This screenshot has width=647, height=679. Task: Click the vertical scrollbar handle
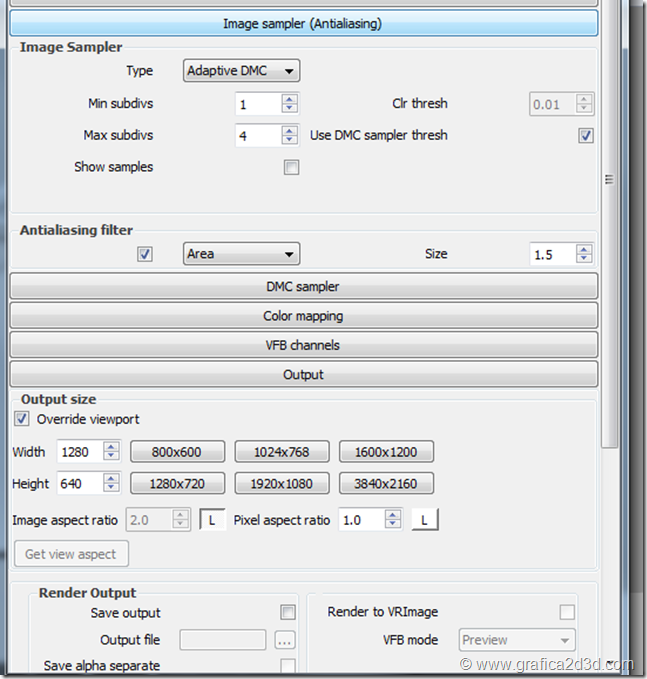[x=608, y=178]
